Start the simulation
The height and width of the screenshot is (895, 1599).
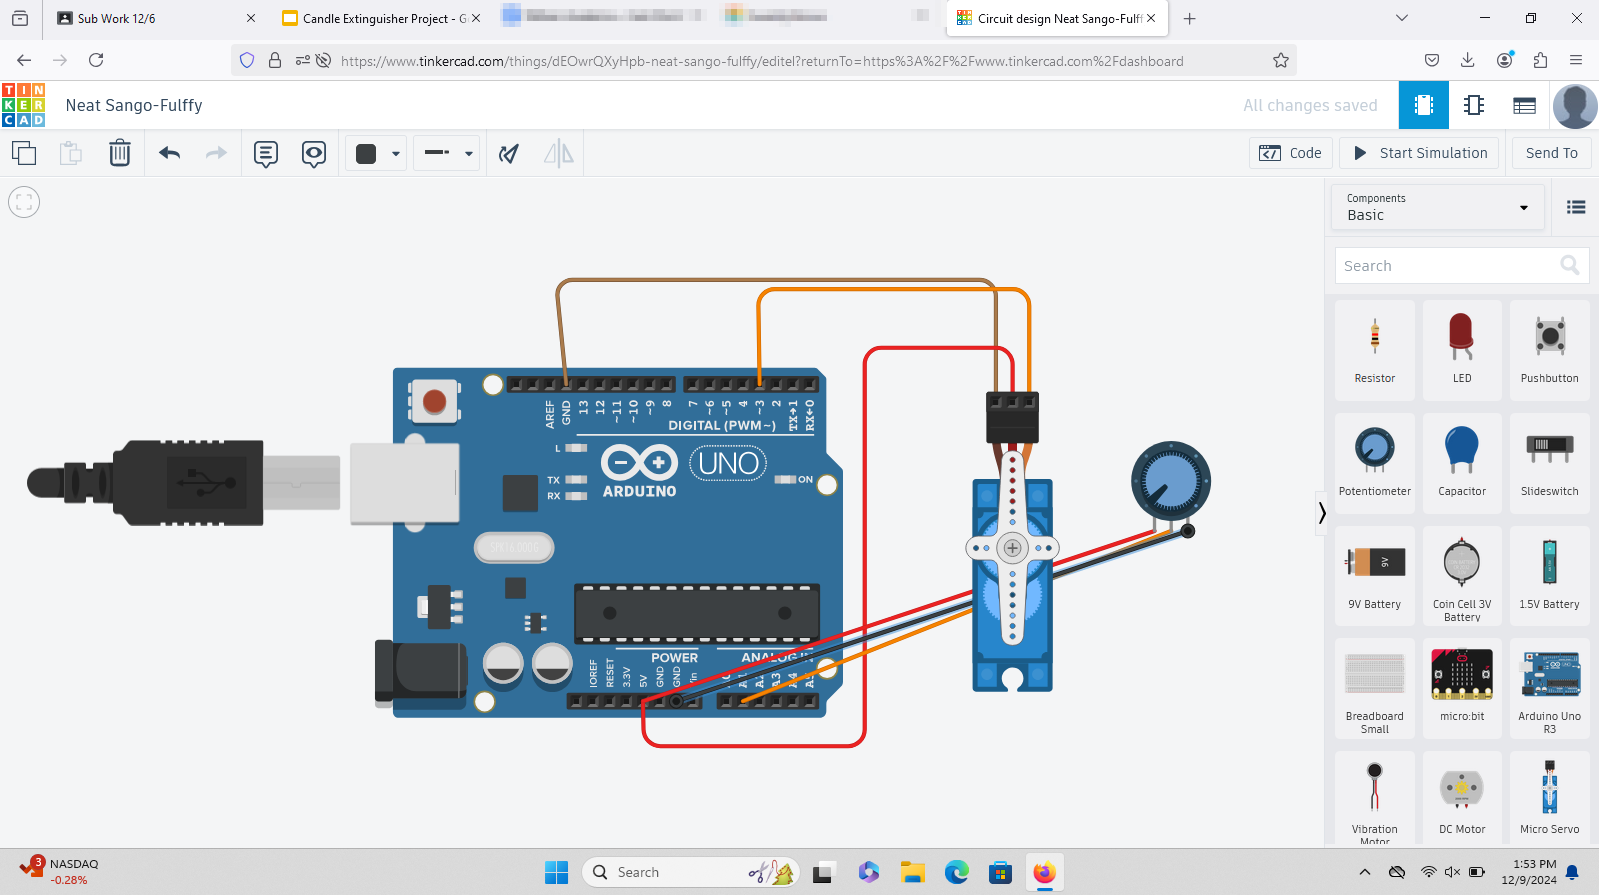pos(1420,153)
